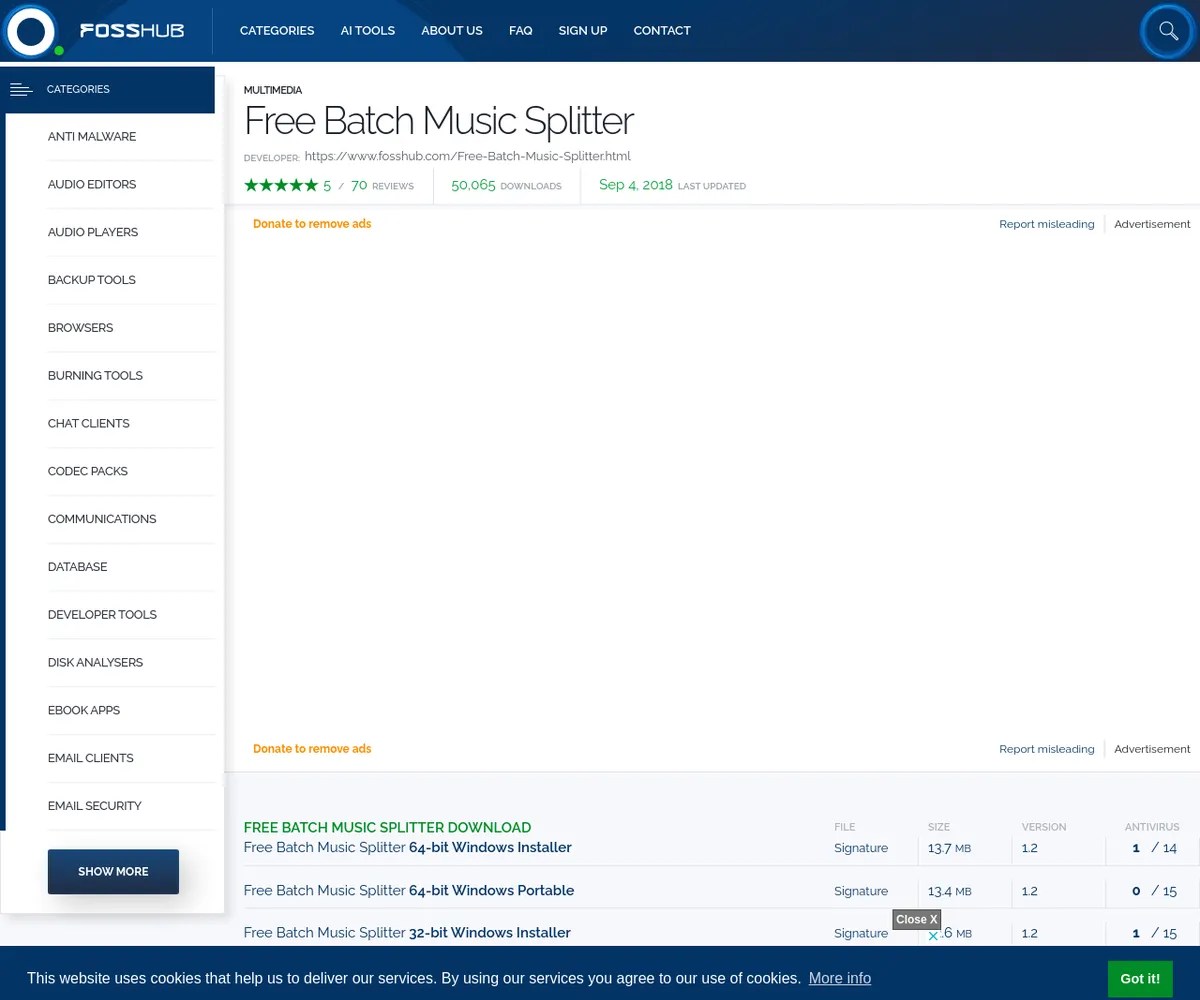The width and height of the screenshot is (1200, 1000).
Task: Open EMAIL CLIENTS category
Action: pyautogui.click(x=91, y=758)
